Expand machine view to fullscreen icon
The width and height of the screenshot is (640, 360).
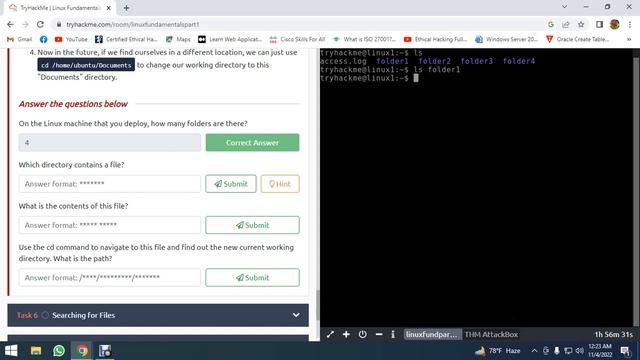(330, 334)
